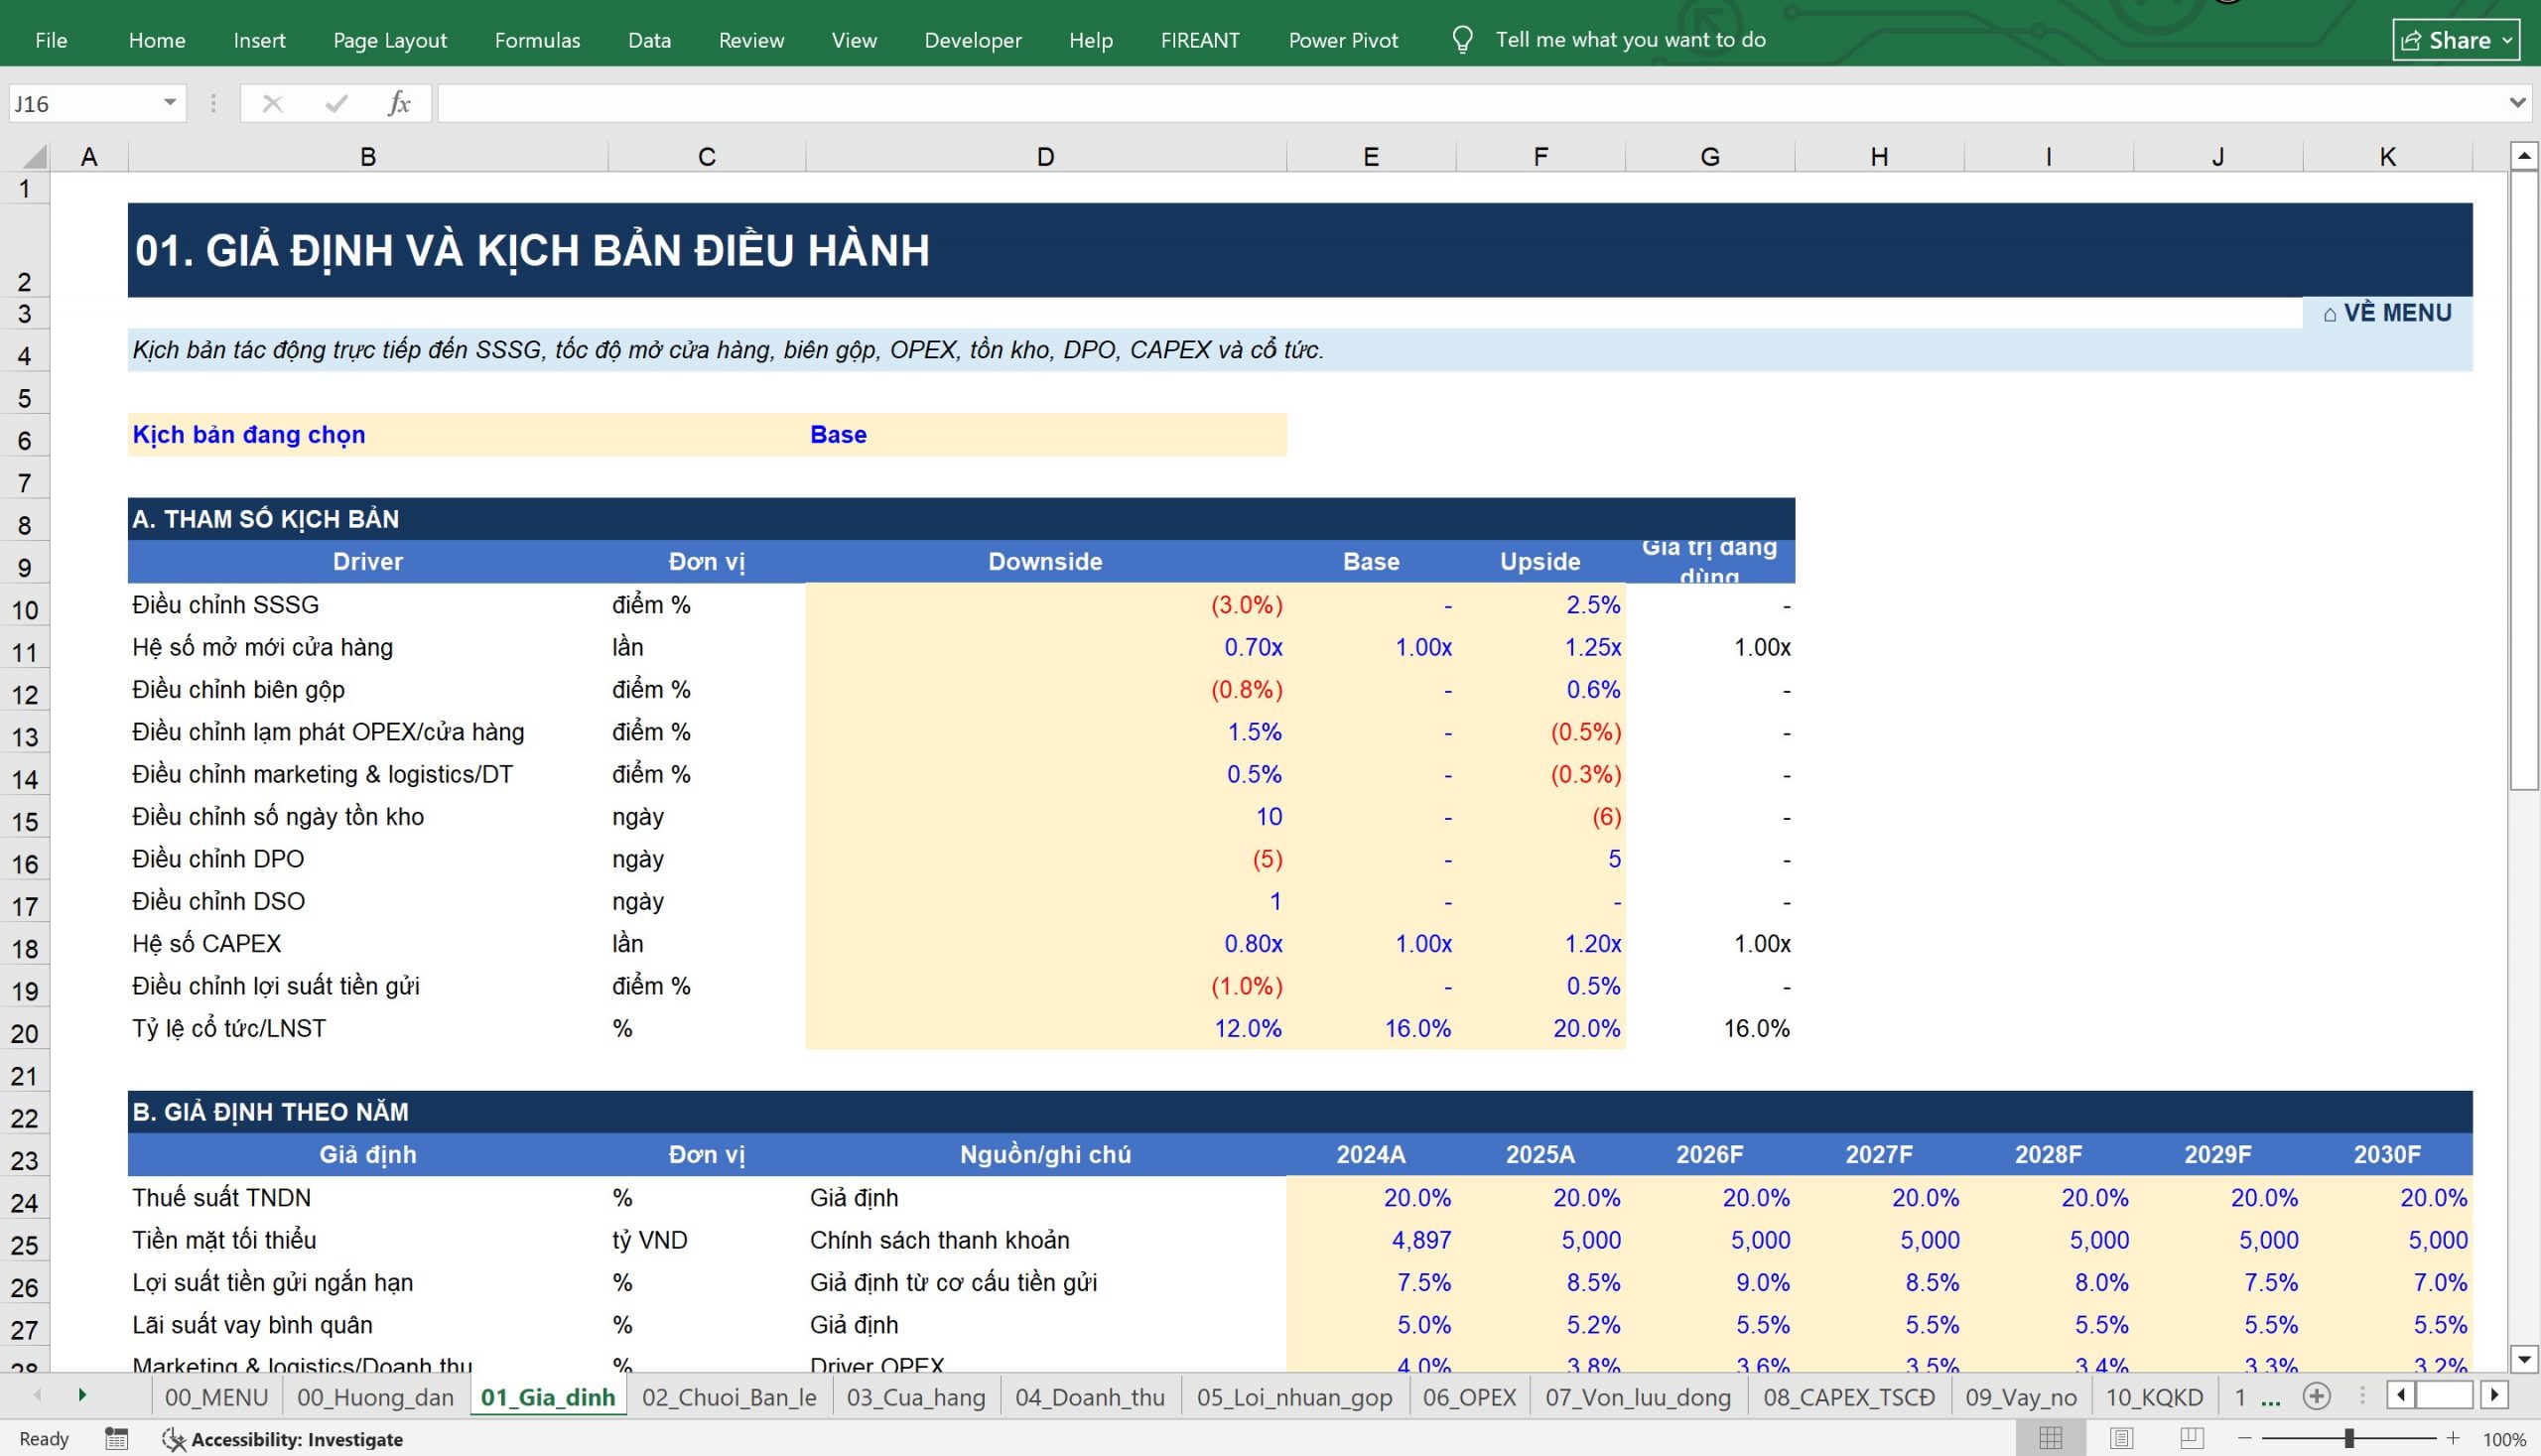Click the Tell me lightbulb icon

coord(1462,40)
